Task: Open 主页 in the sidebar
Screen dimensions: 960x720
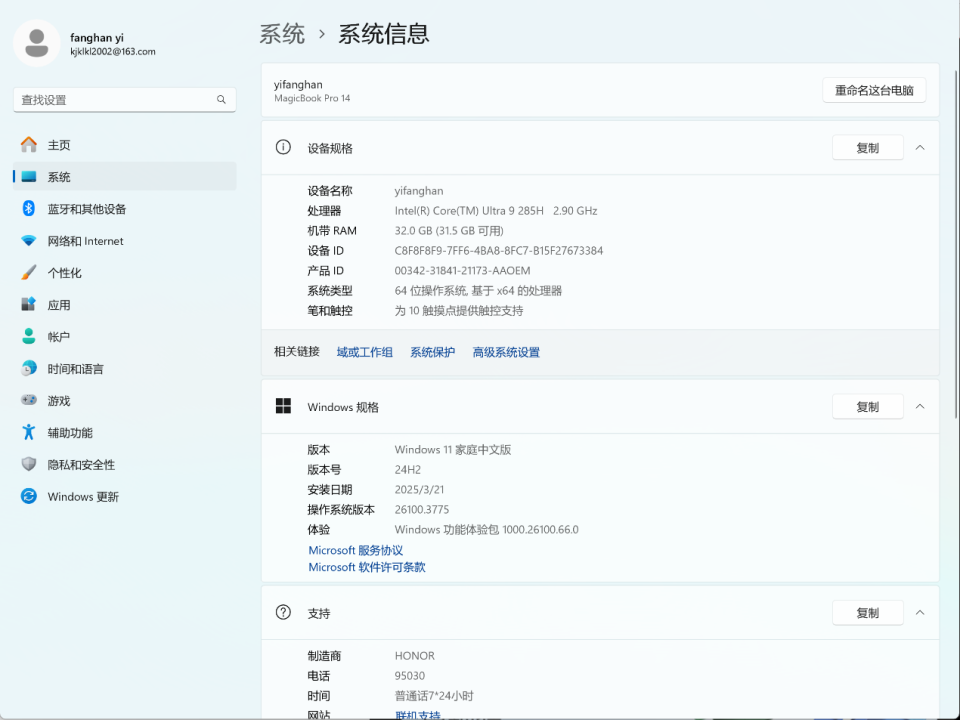Action: point(124,144)
